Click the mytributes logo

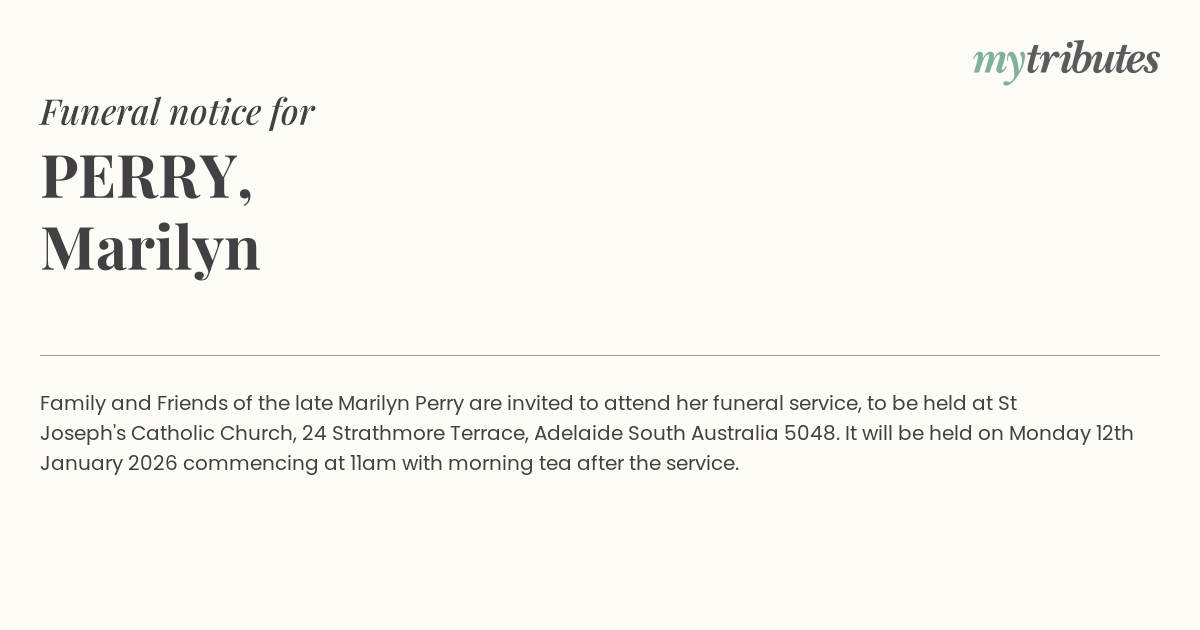1065,60
